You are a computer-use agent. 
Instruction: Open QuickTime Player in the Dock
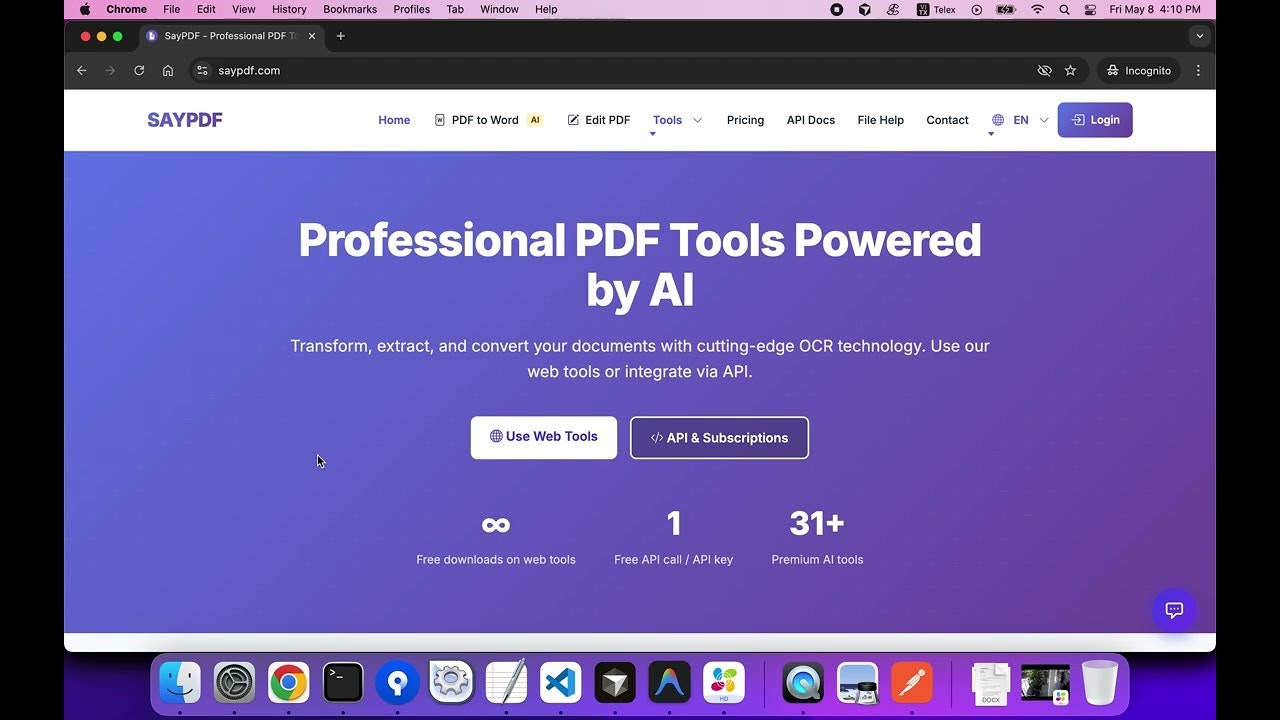[x=803, y=683]
